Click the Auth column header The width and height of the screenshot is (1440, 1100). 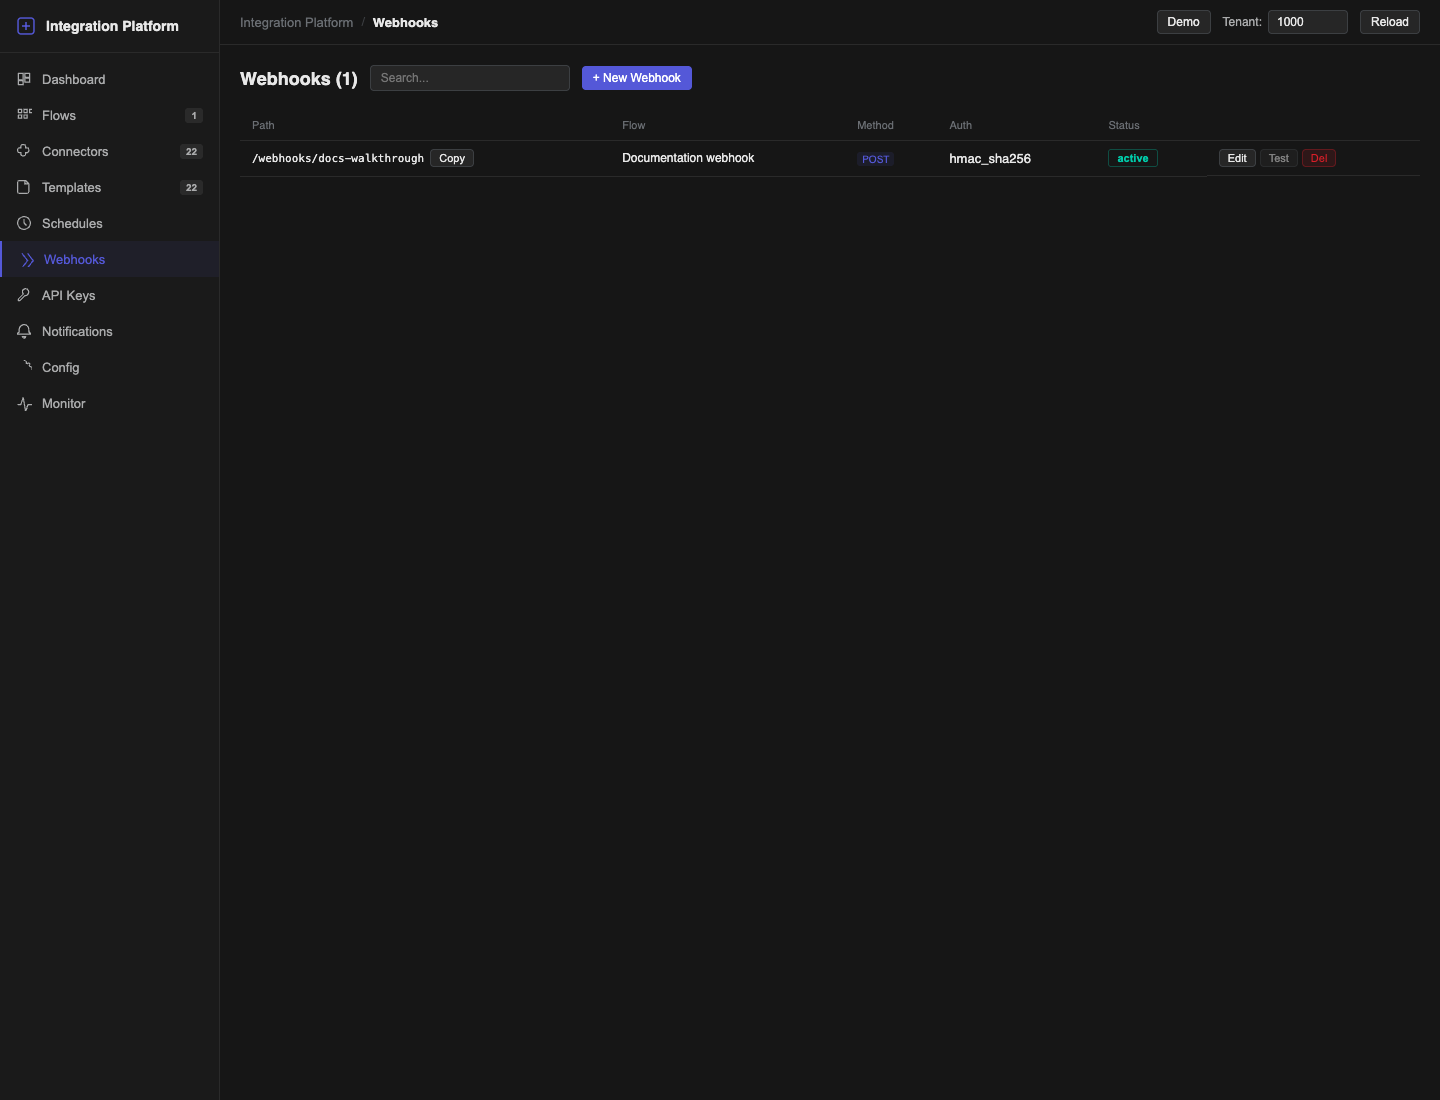click(961, 125)
